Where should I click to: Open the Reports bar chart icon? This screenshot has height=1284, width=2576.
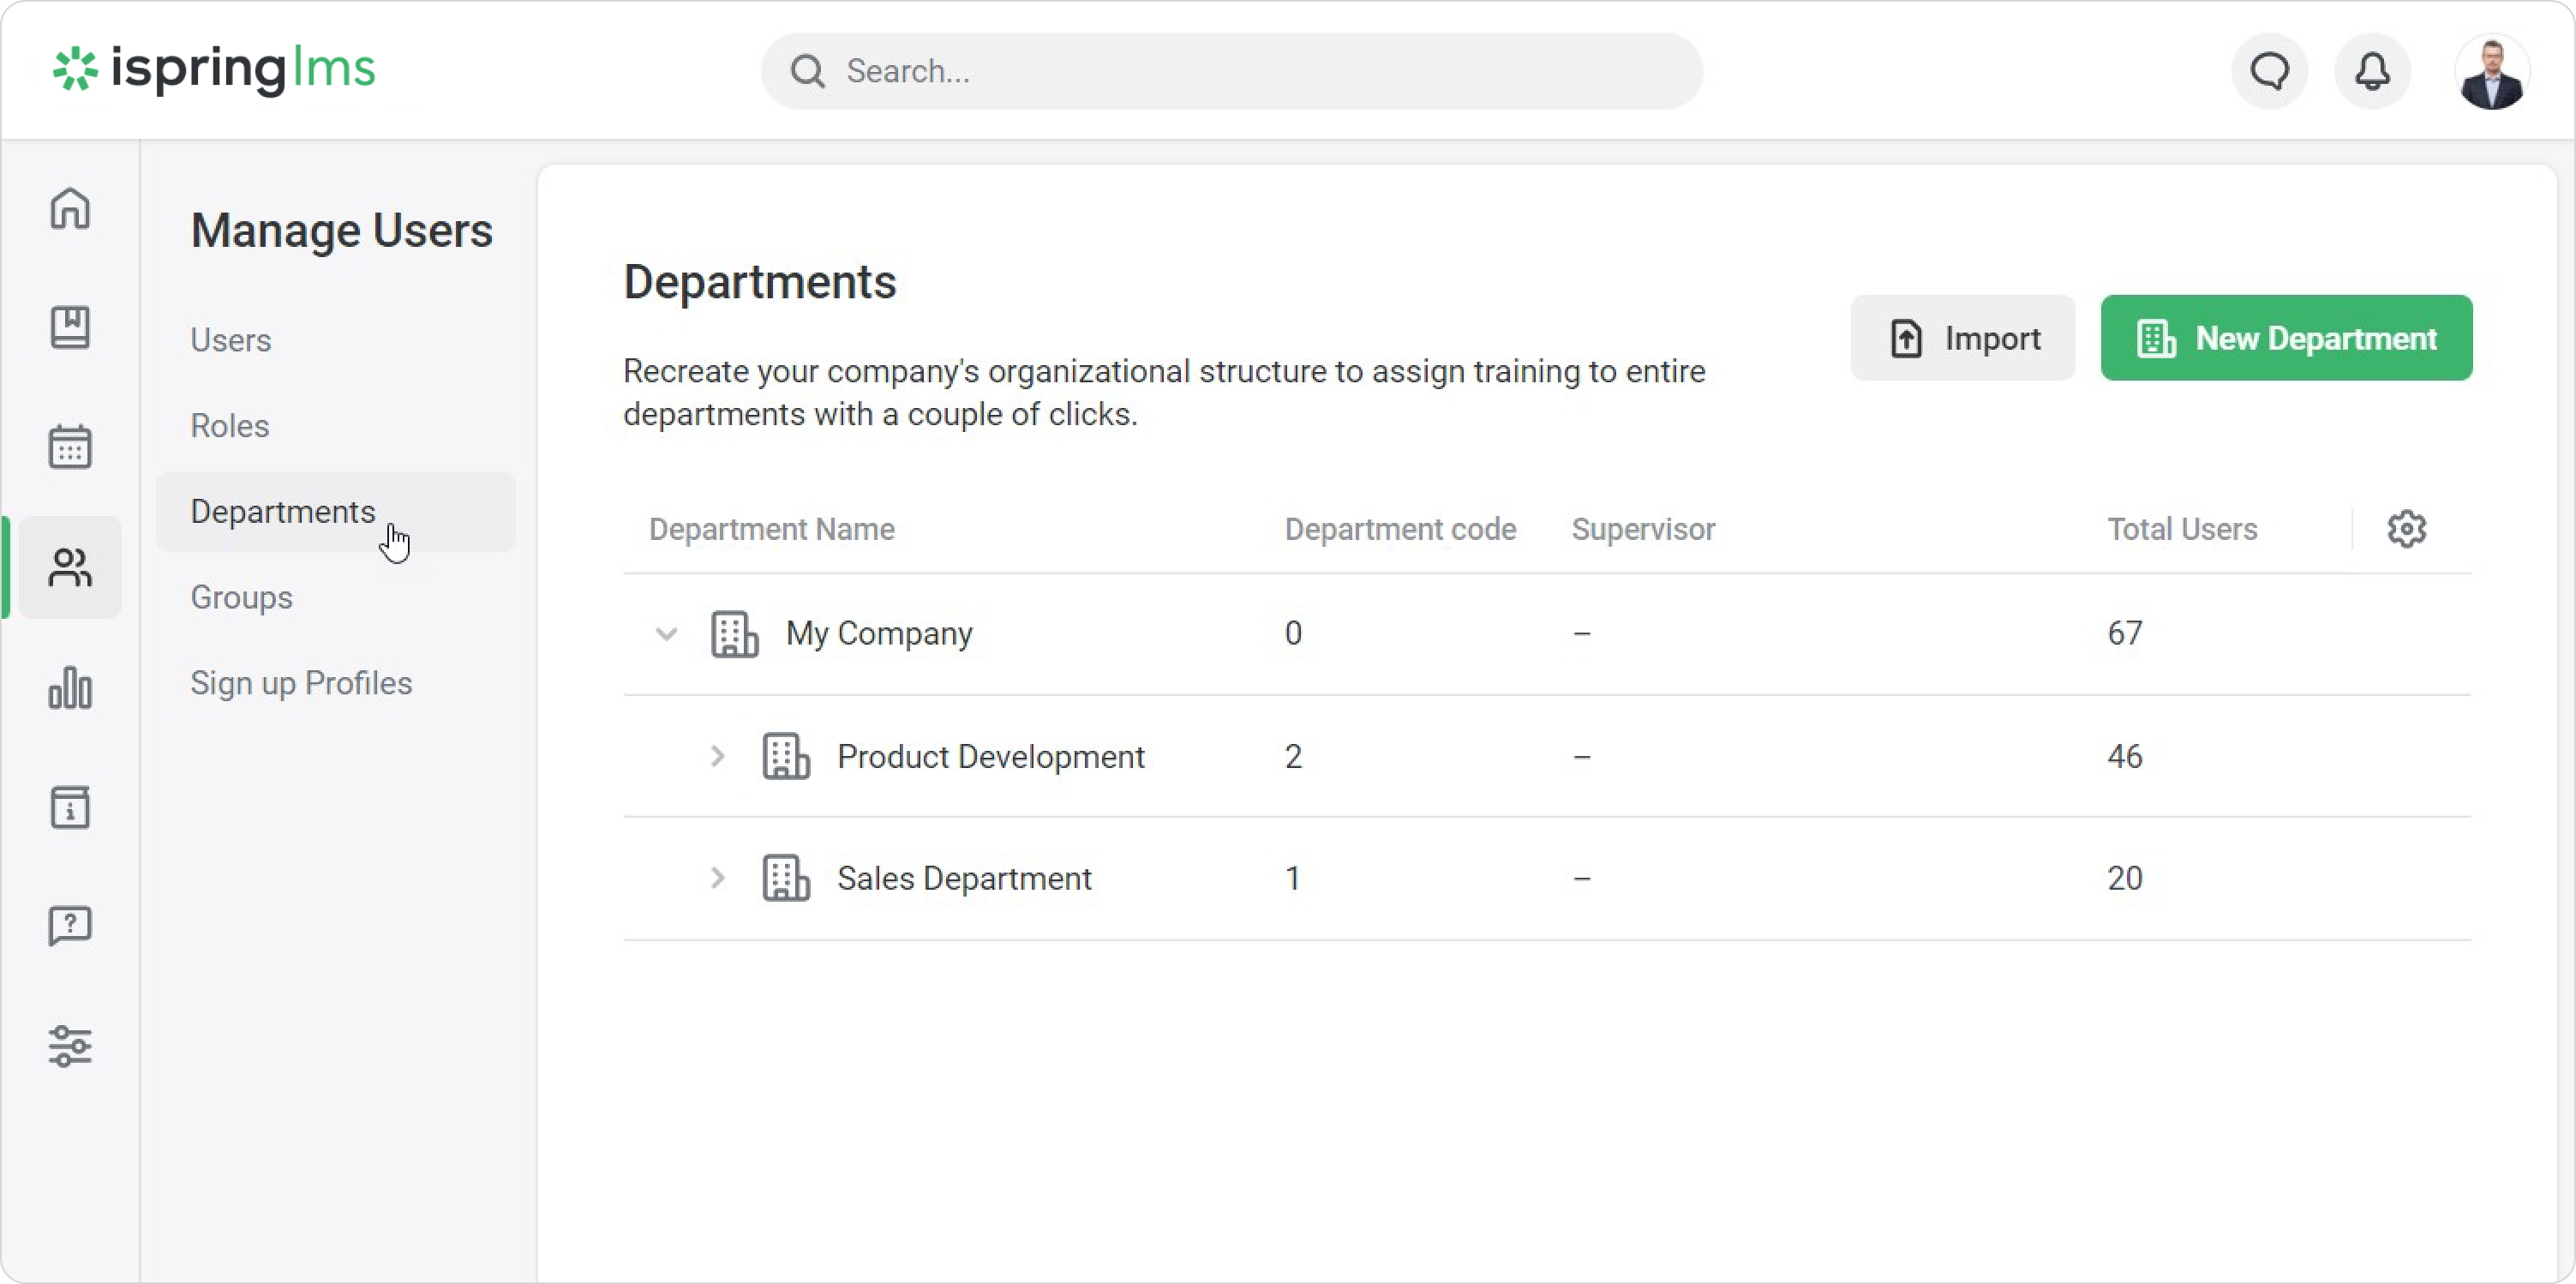[70, 688]
